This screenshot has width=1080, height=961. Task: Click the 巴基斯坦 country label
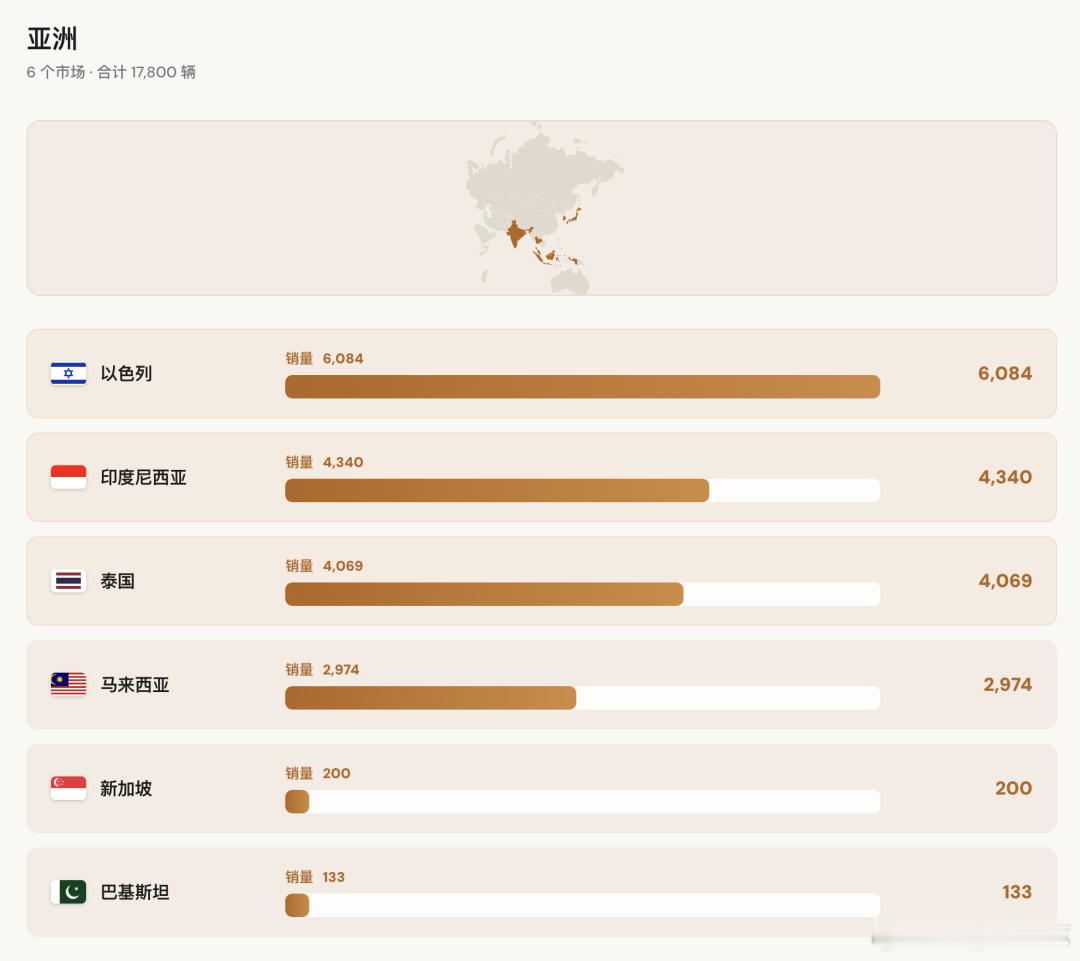[x=135, y=892]
